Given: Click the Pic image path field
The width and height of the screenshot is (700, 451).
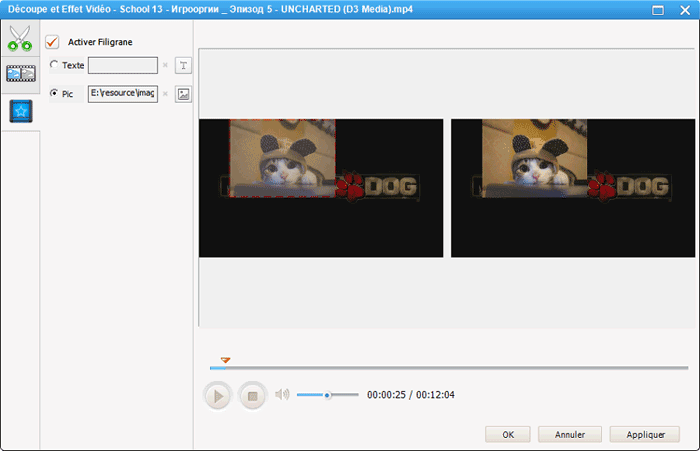Looking at the screenshot, I should (123, 94).
